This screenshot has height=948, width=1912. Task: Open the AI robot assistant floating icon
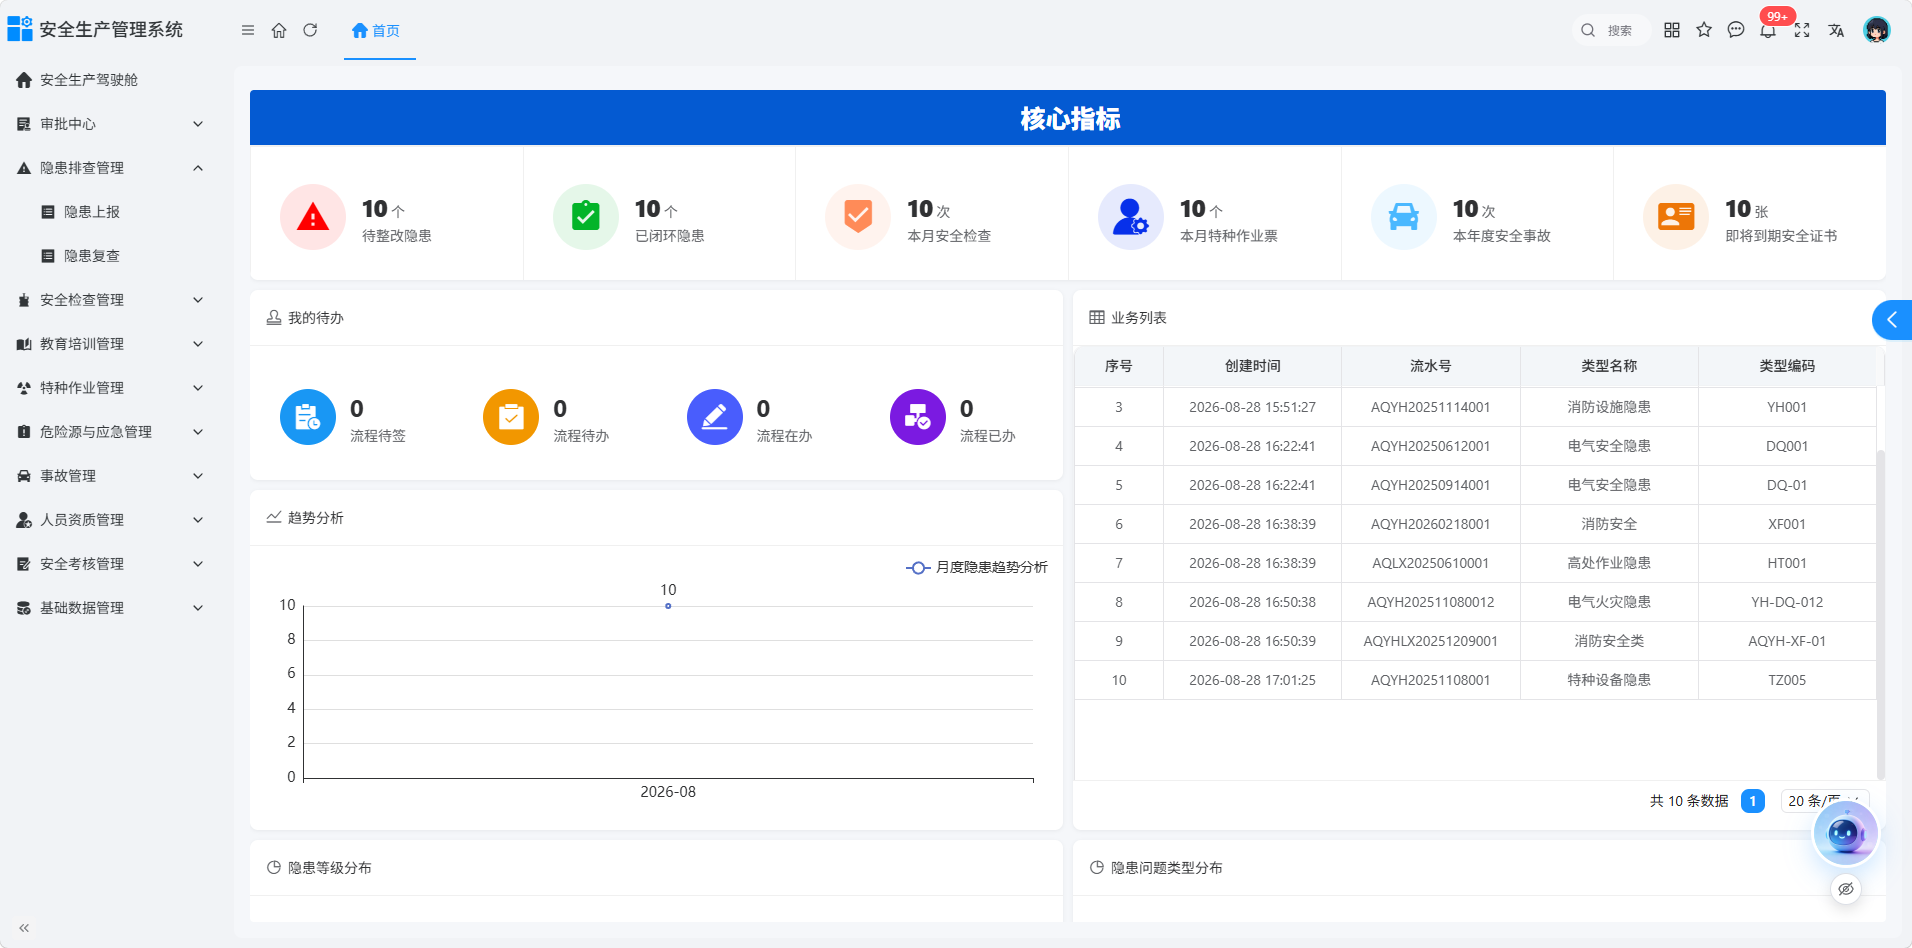[1845, 833]
